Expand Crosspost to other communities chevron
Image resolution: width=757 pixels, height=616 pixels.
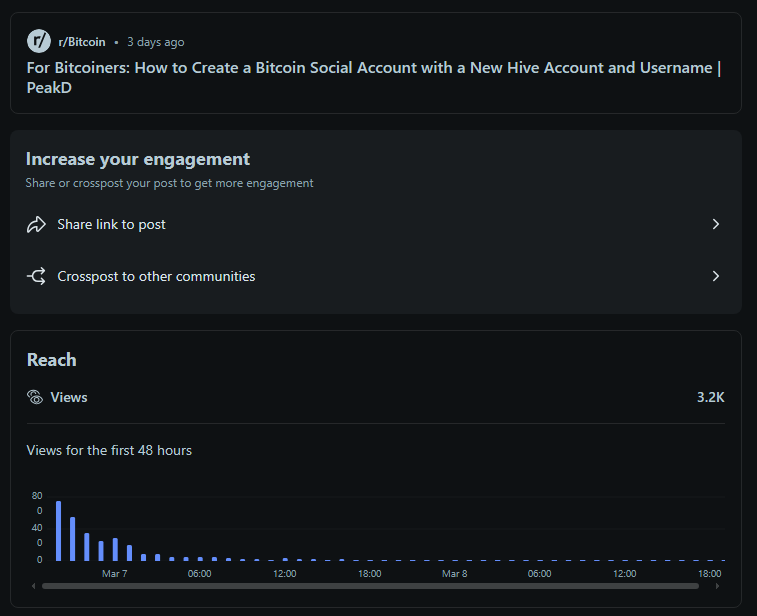(x=716, y=276)
